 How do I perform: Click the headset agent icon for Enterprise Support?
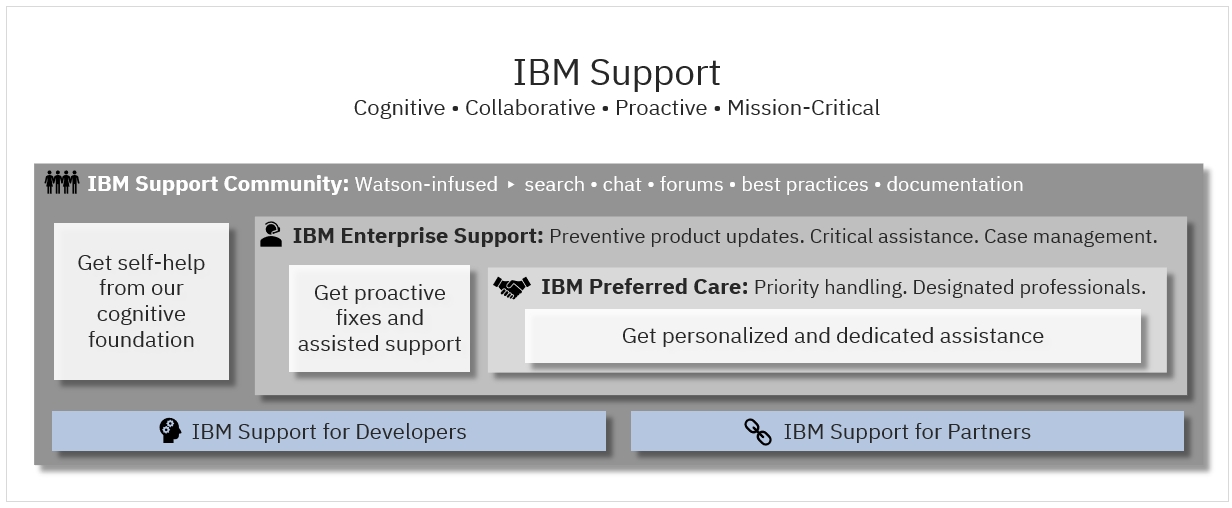click(271, 235)
